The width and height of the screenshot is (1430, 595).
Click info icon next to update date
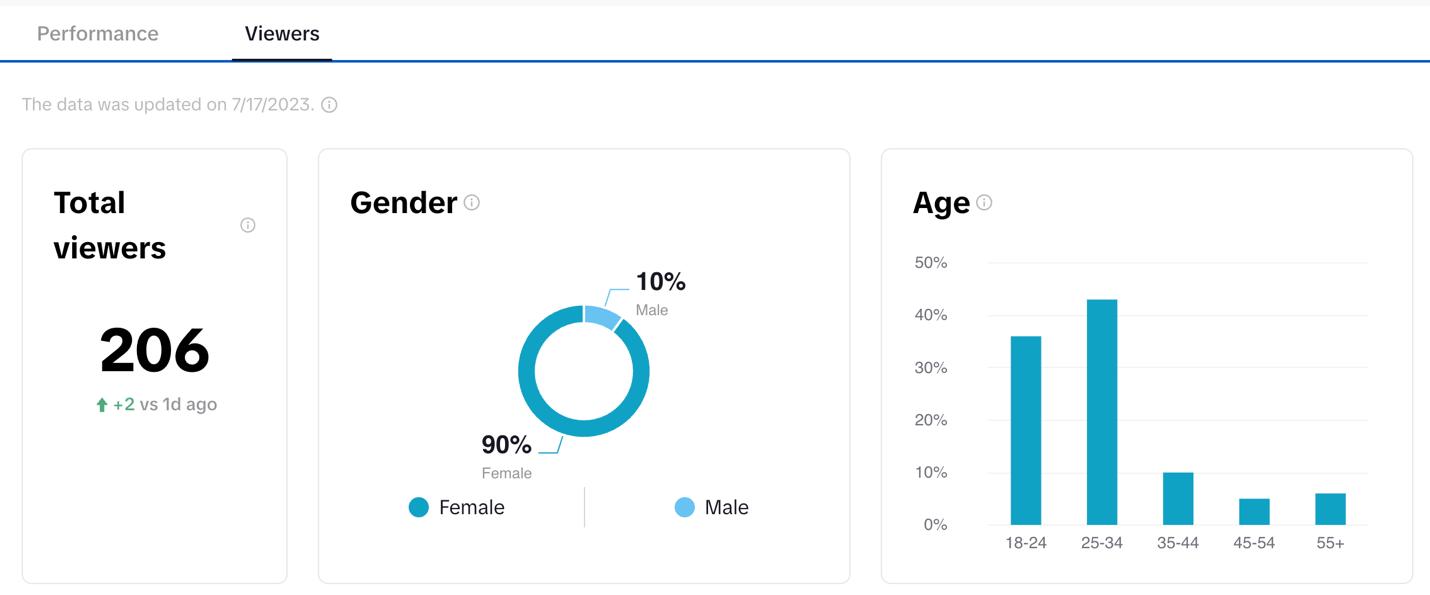[x=329, y=105]
